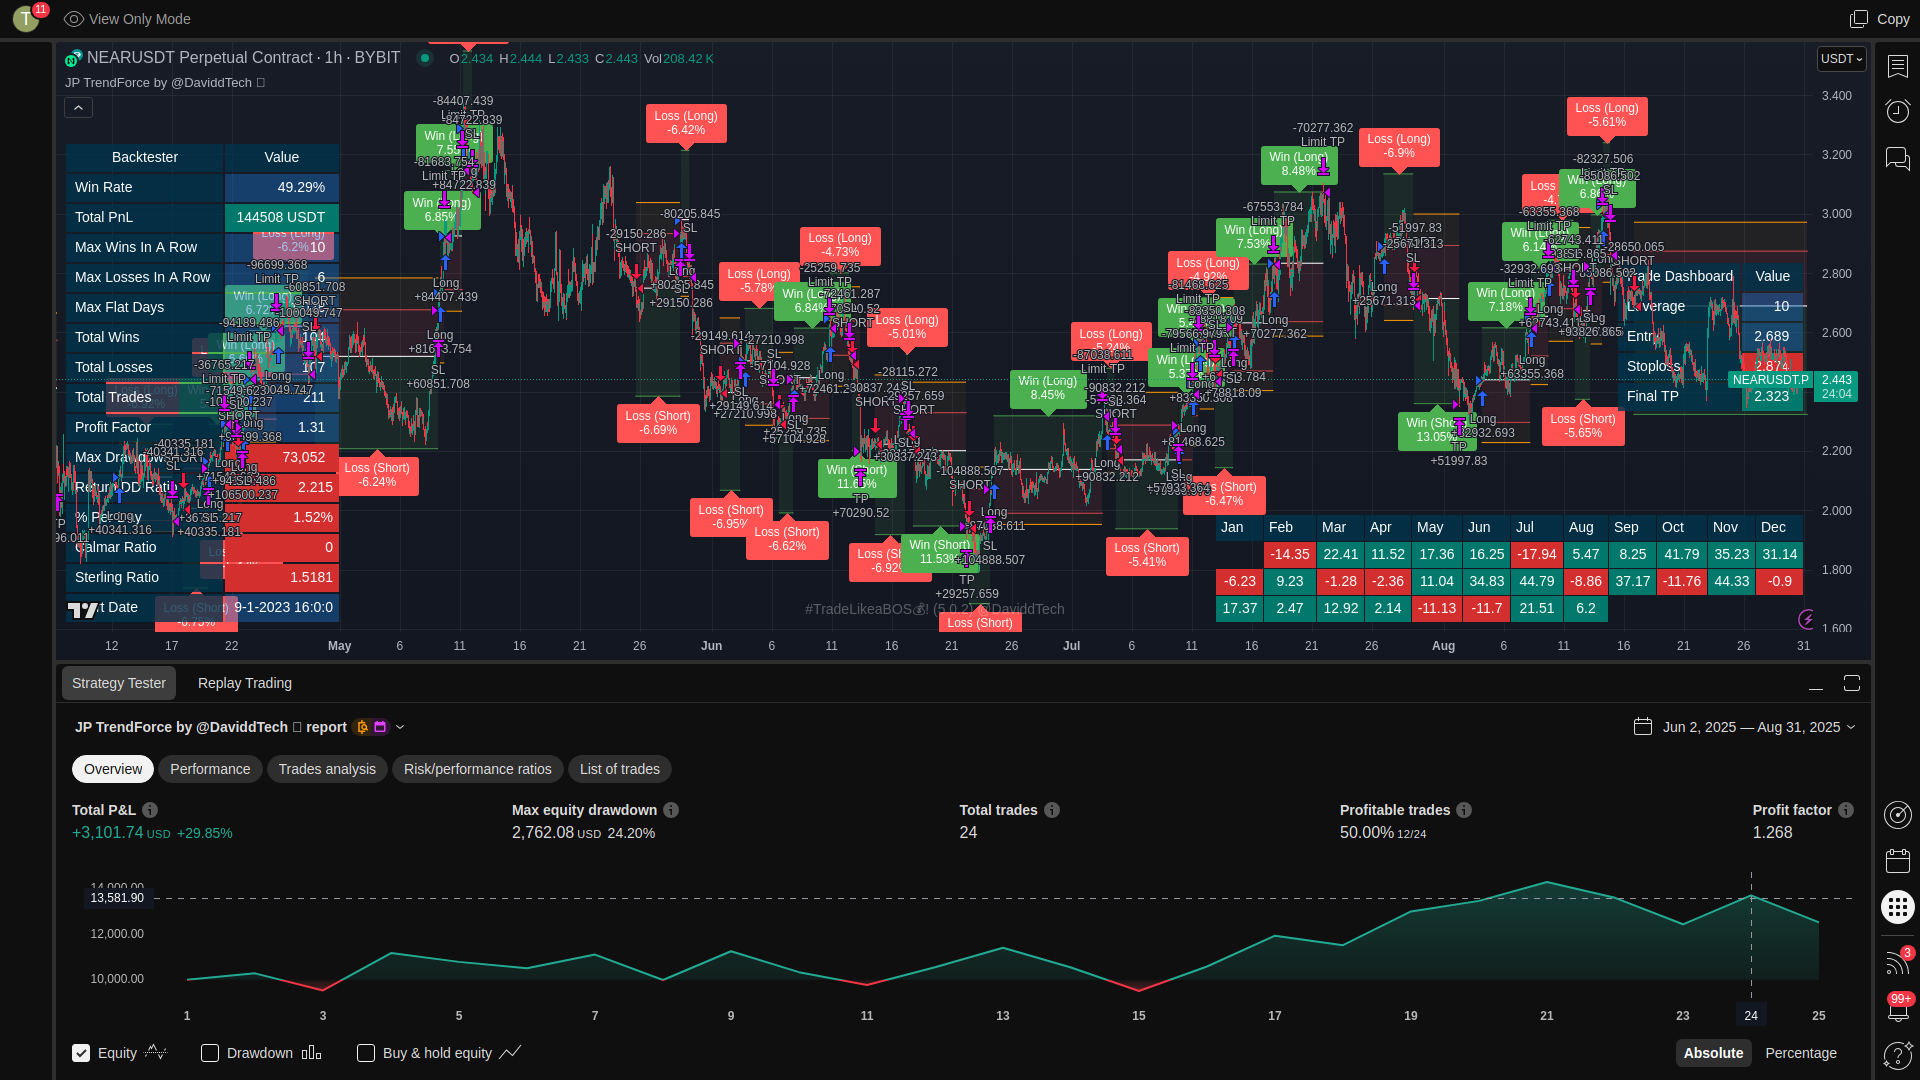
Task: Open the List of trades tab
Action: [x=620, y=769]
